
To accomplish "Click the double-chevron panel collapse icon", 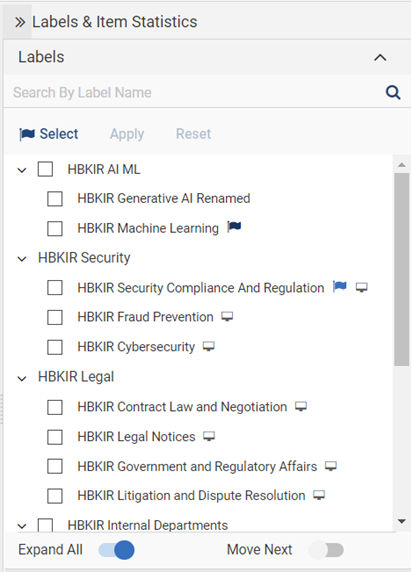I will (x=20, y=22).
